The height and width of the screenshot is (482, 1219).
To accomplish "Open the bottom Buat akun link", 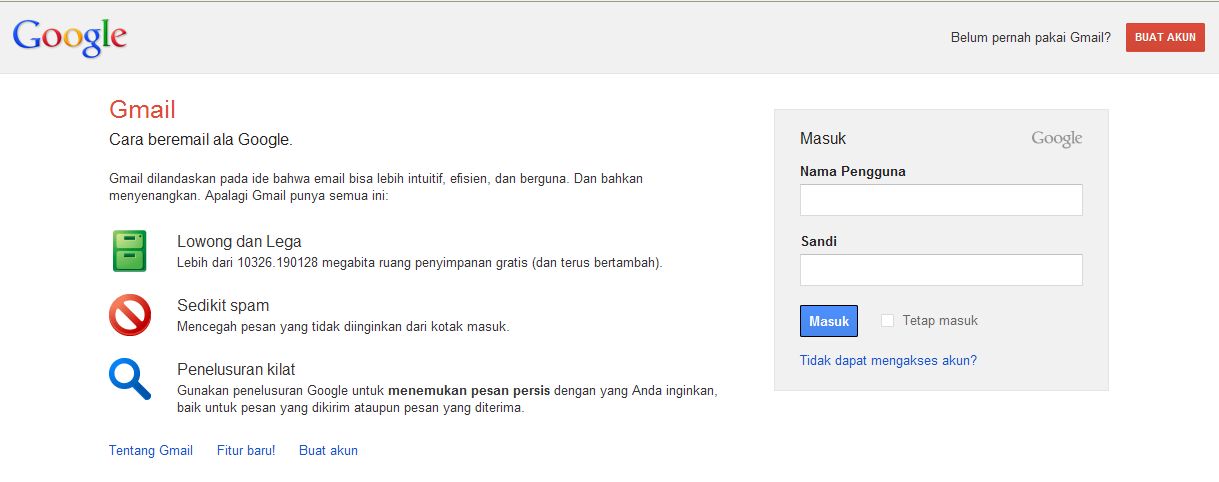I will coord(328,450).
